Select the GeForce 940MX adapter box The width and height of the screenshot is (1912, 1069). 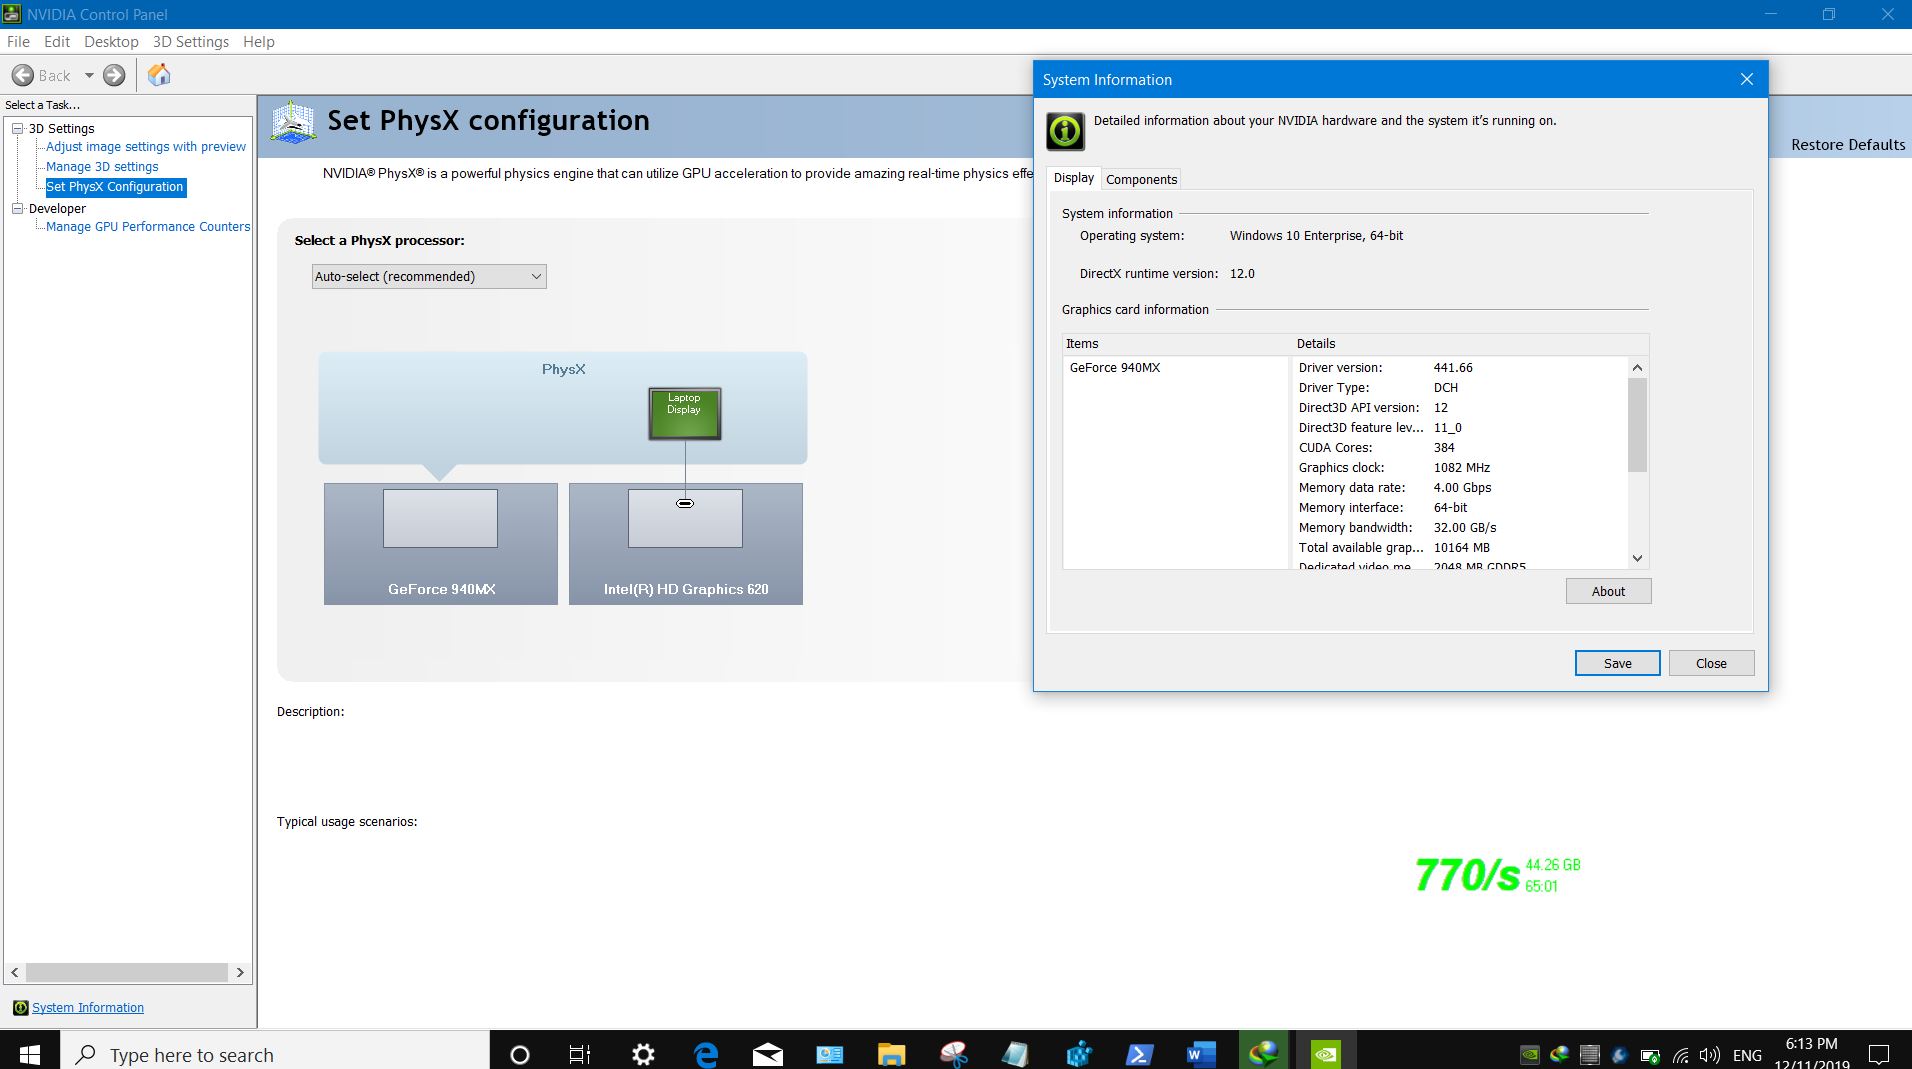(441, 544)
